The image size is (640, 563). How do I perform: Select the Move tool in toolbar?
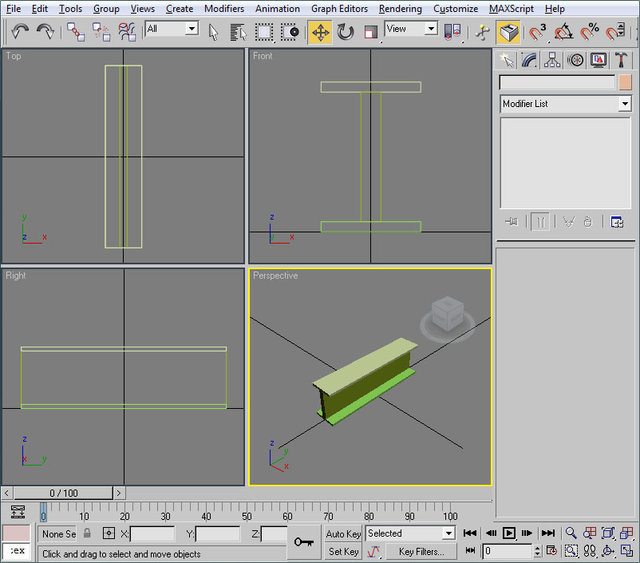(x=320, y=32)
